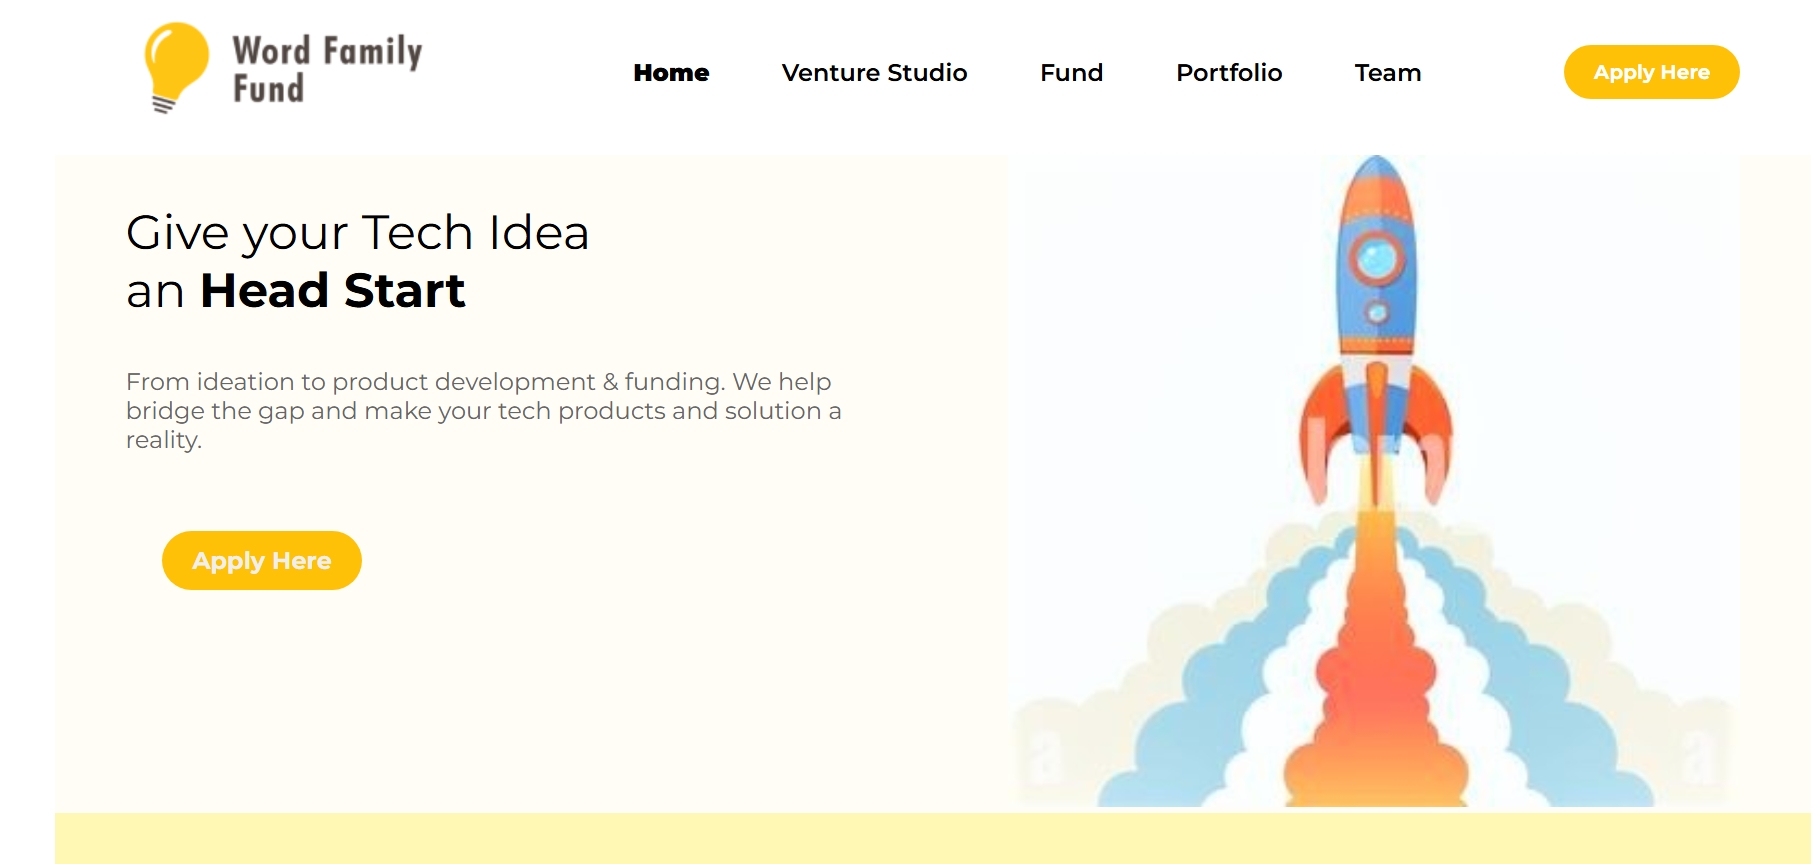
Task: Click the bold "Head Start" text
Action: [x=333, y=291]
